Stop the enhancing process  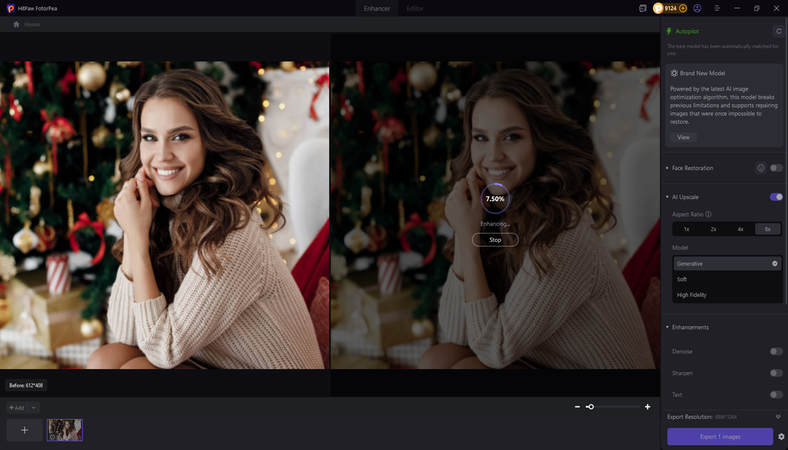(495, 240)
